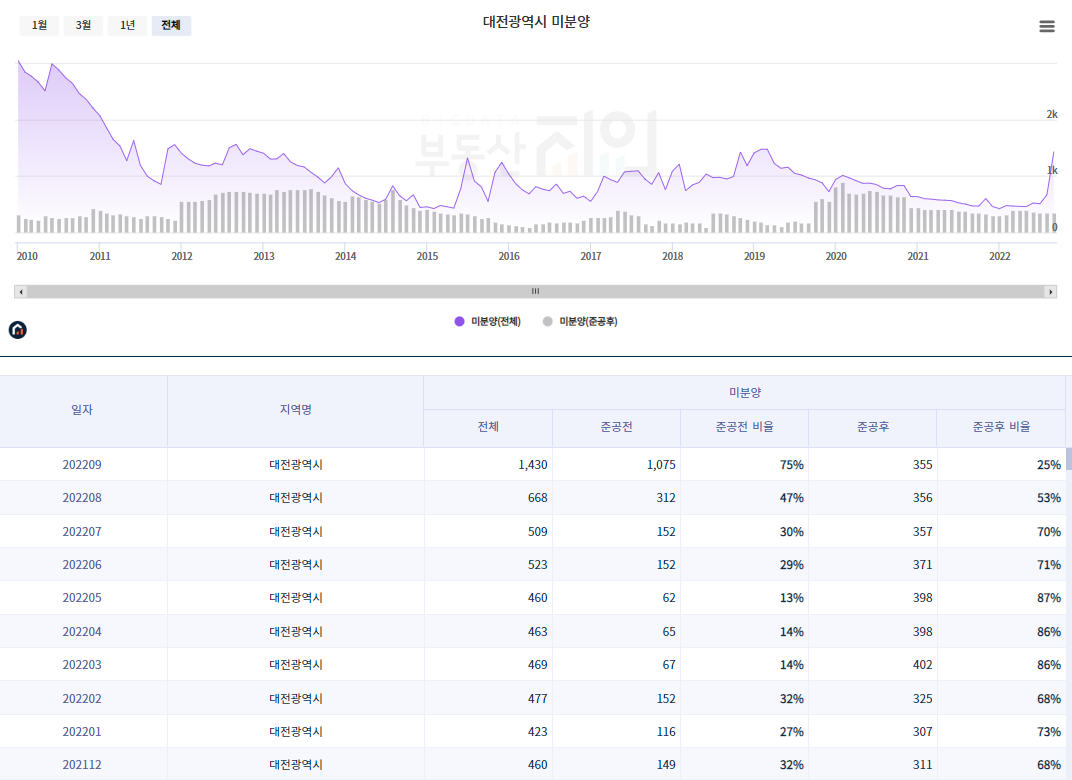Image resolution: width=1072 pixels, height=780 pixels.
Task: Select the 1월 range button
Action: 39,25
